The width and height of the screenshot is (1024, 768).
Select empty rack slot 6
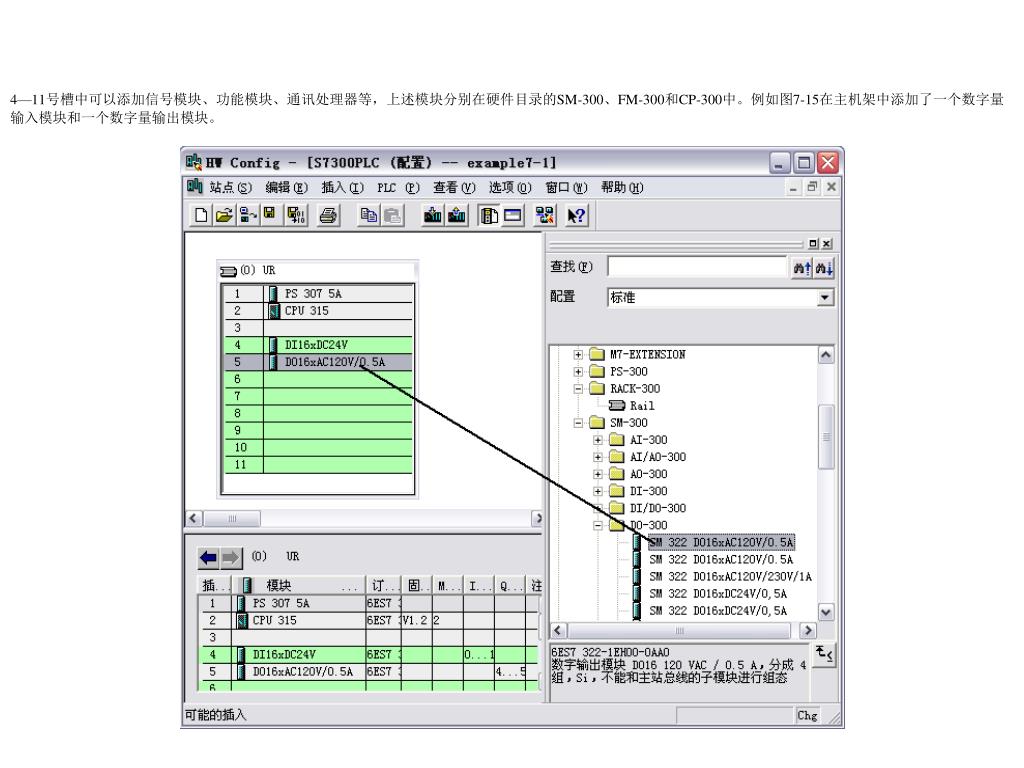click(318, 379)
